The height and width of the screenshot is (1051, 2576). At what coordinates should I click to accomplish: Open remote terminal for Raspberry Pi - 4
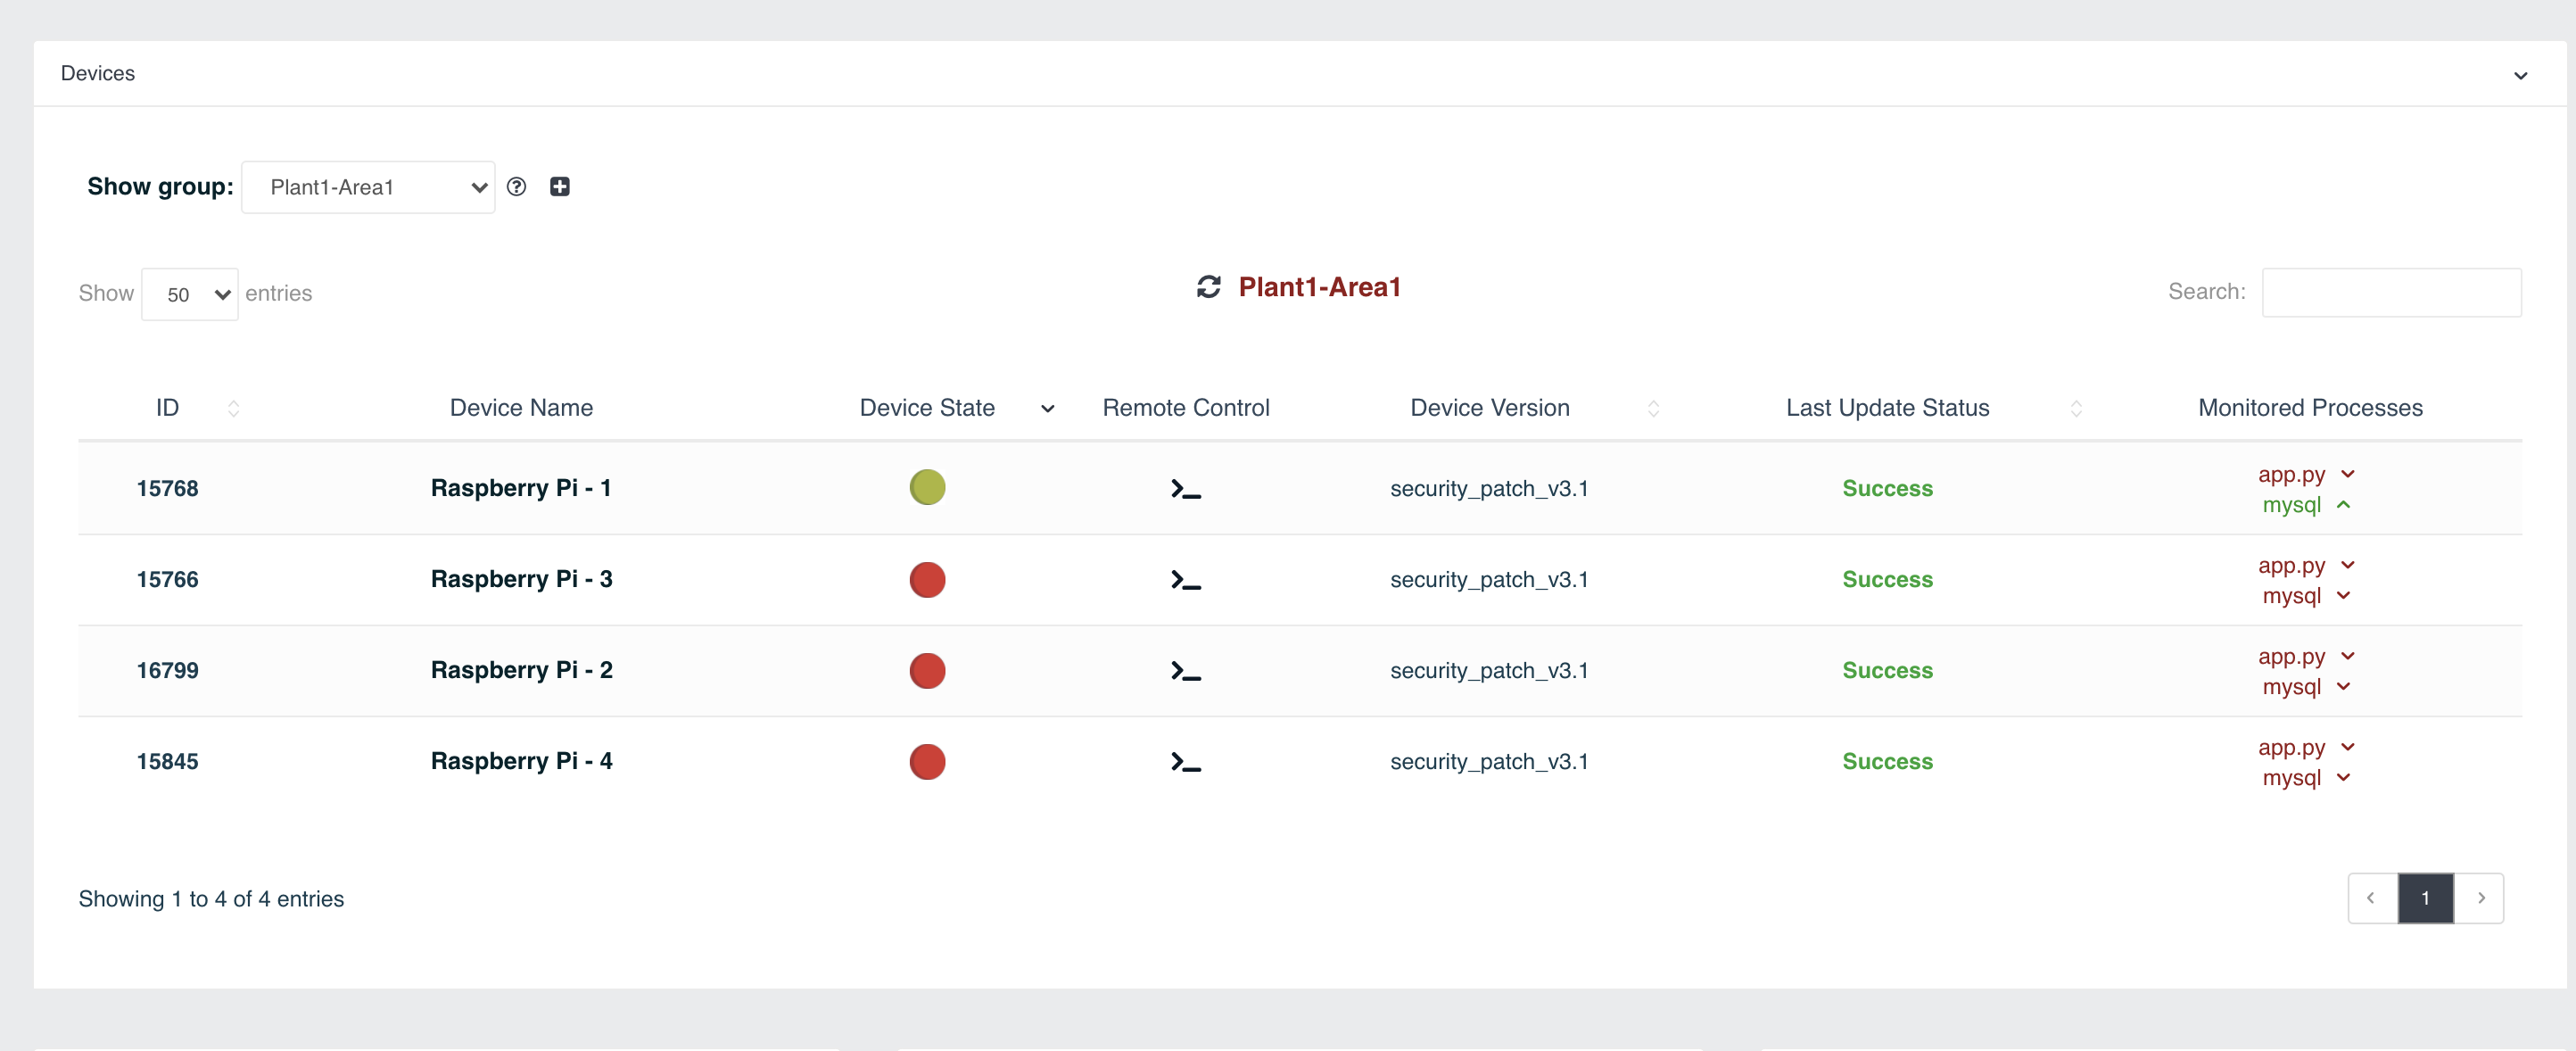(x=1185, y=762)
